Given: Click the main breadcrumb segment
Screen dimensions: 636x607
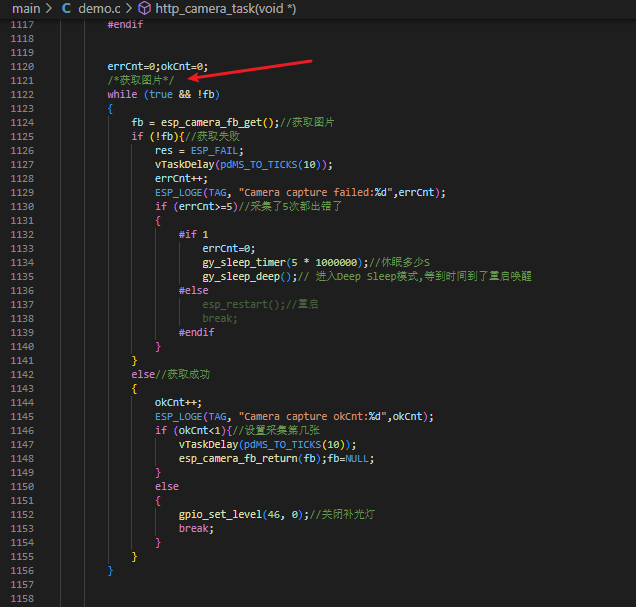Looking at the screenshot, I should tap(26, 9).
